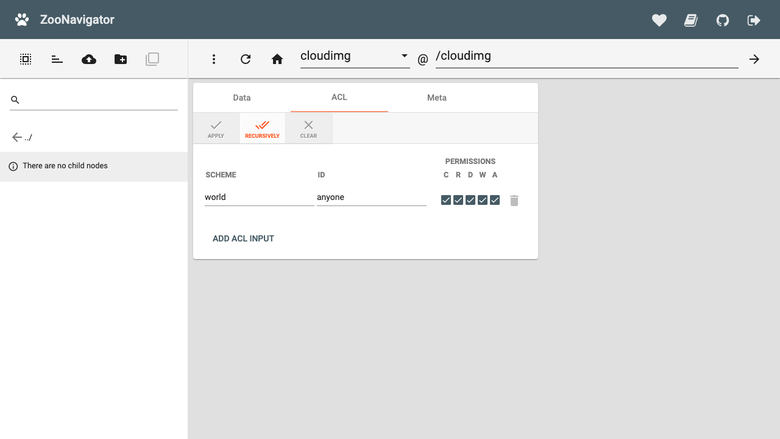Switch to the Meta tab
The height and width of the screenshot is (439, 780).
coord(437,98)
